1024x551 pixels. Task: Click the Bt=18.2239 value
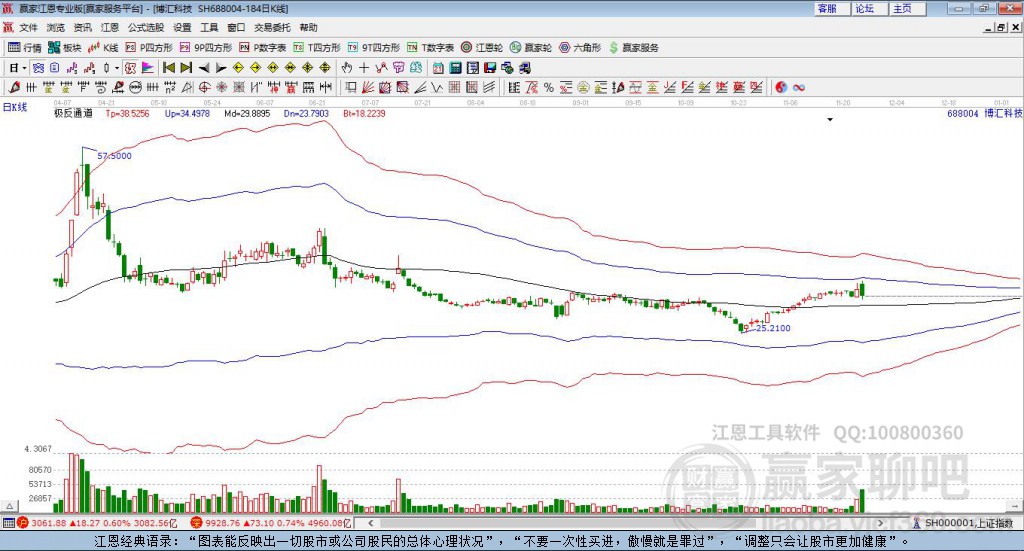click(x=364, y=113)
